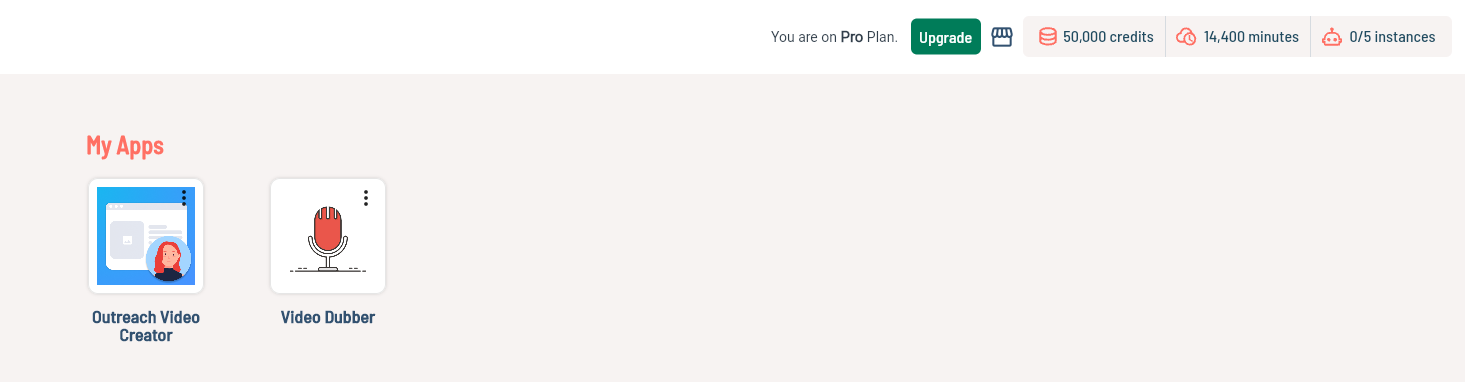The height and width of the screenshot is (382, 1465).
Task: Click the 0/5 instances label
Action: pos(1392,37)
